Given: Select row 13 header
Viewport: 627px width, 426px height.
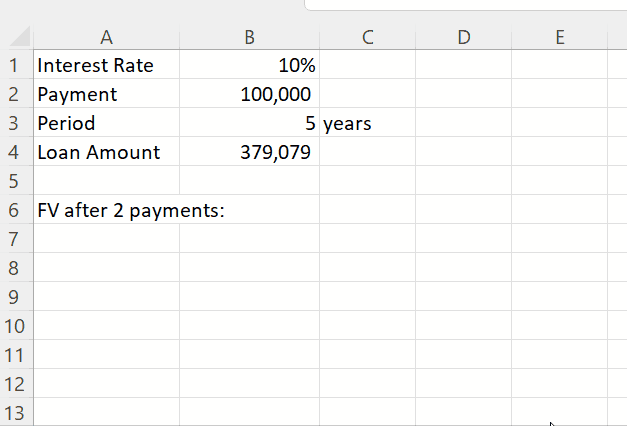Looking at the screenshot, I should click(16, 412).
